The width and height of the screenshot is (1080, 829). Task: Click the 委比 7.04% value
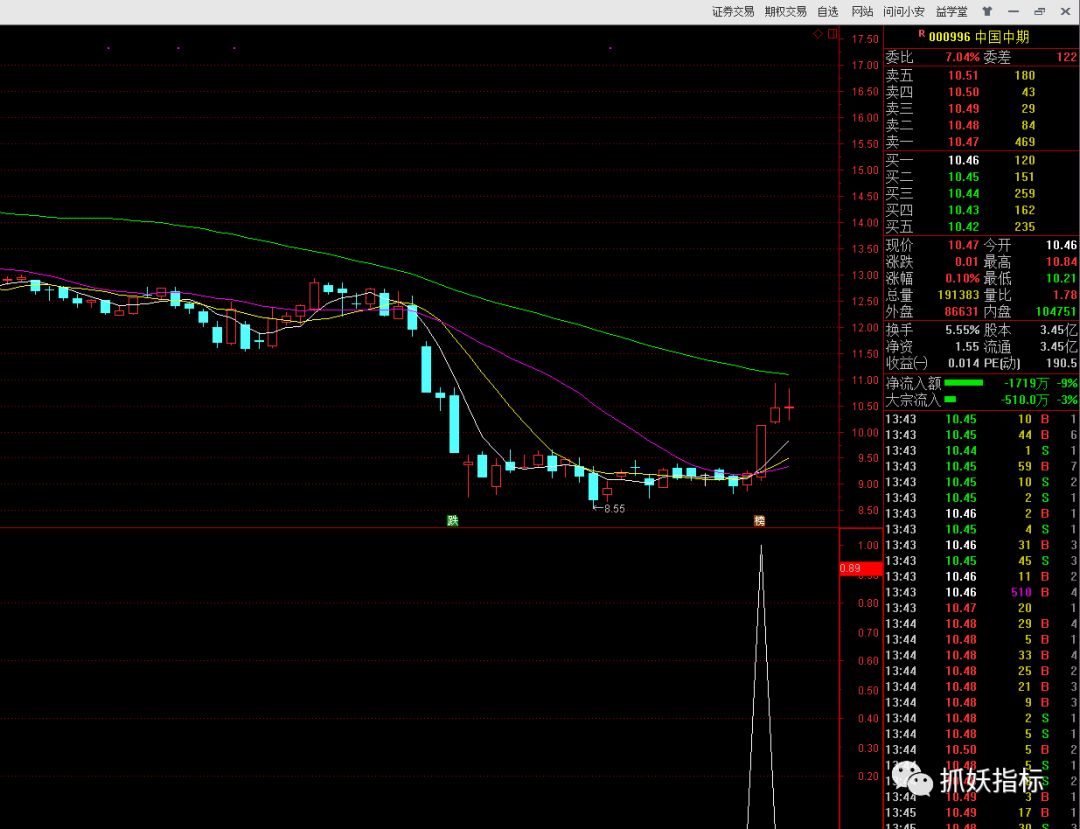pyautogui.click(x=962, y=58)
